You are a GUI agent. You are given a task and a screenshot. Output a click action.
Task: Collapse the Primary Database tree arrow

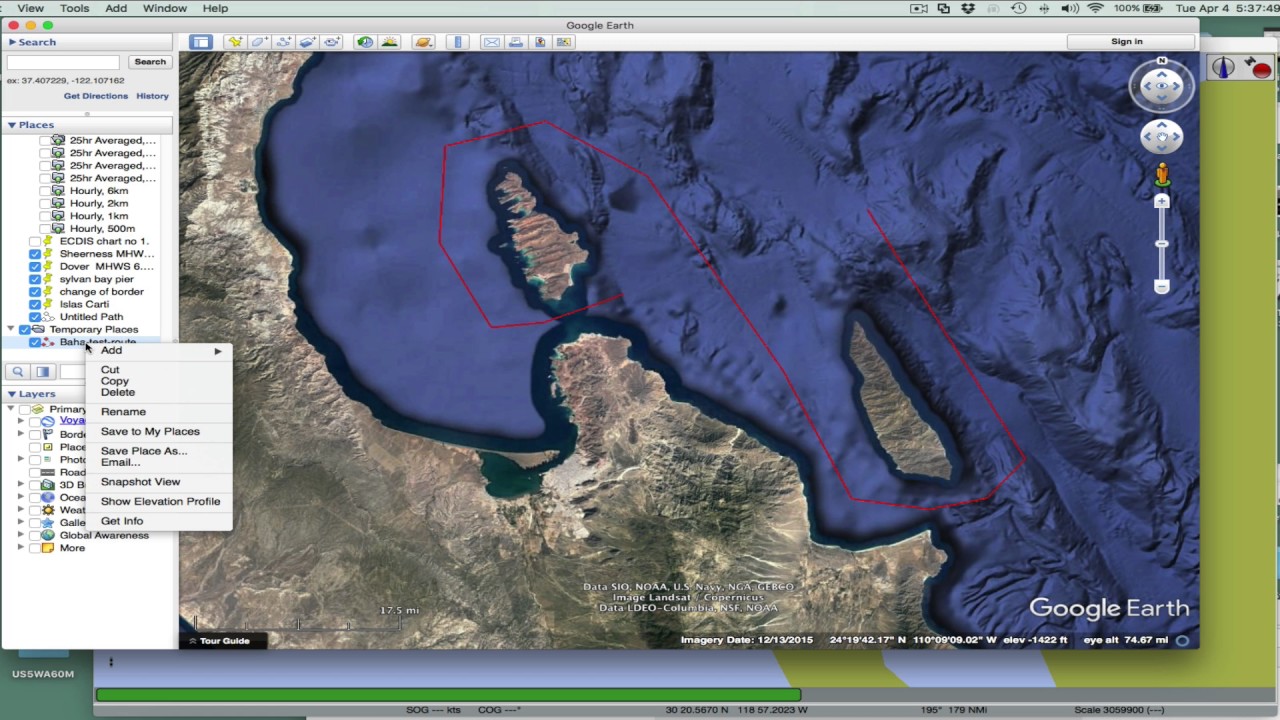pos(12,409)
